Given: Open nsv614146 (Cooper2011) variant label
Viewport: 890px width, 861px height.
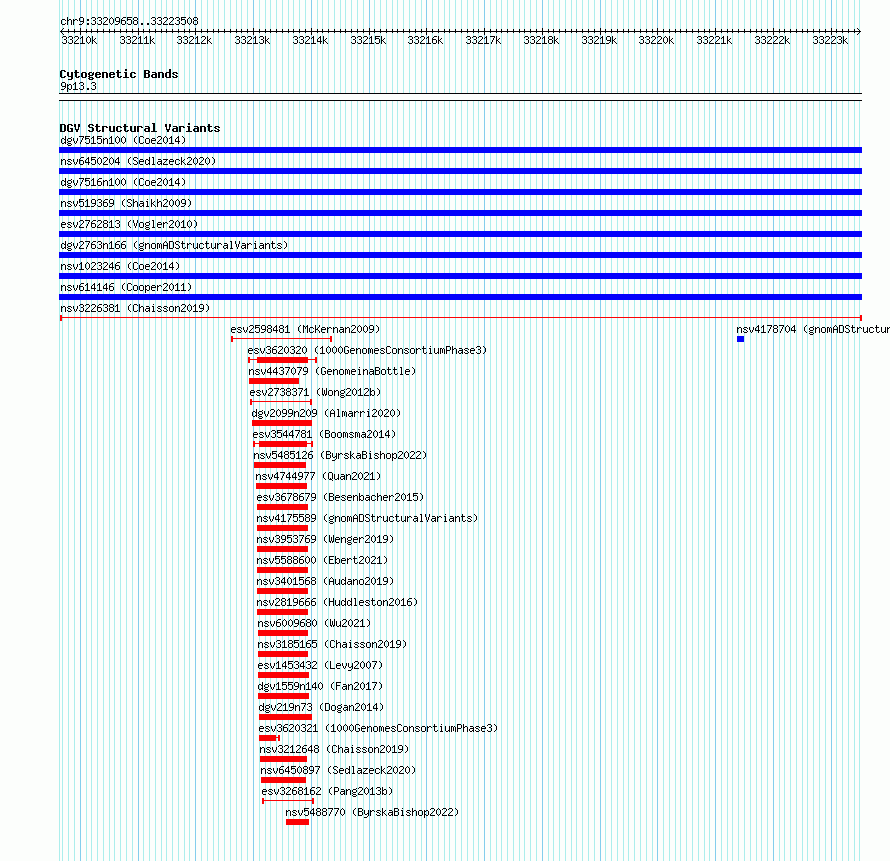Looking at the screenshot, I should click(x=126, y=287).
